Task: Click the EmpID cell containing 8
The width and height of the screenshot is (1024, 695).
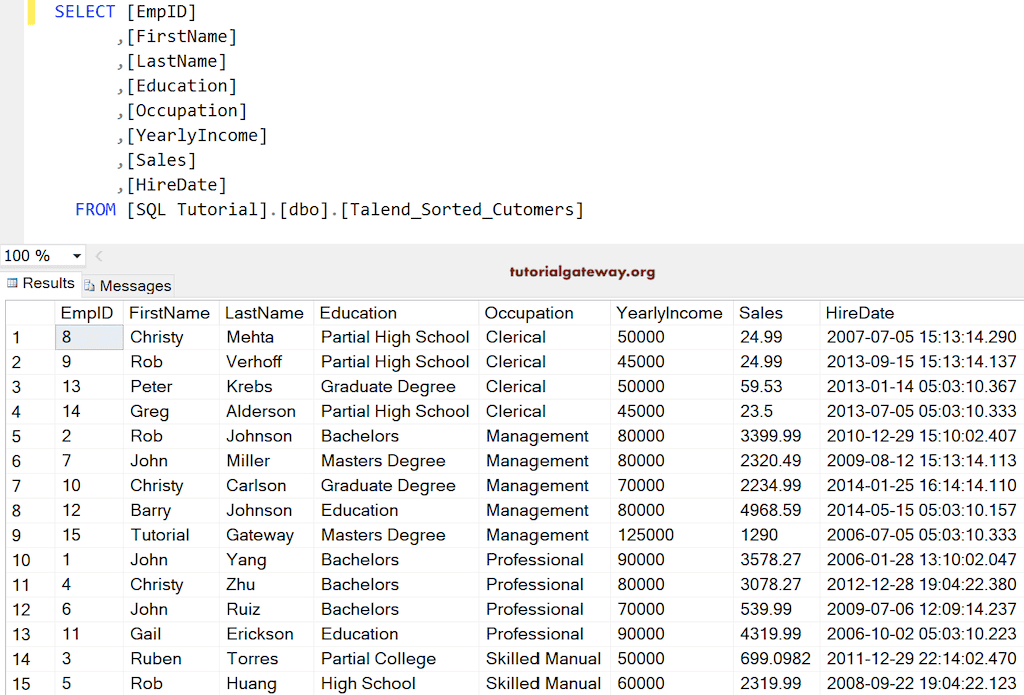Action: [88, 337]
